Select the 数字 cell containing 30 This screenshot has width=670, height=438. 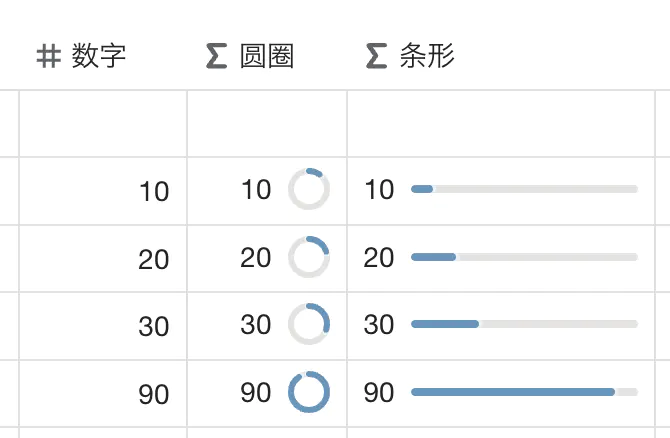click(103, 326)
